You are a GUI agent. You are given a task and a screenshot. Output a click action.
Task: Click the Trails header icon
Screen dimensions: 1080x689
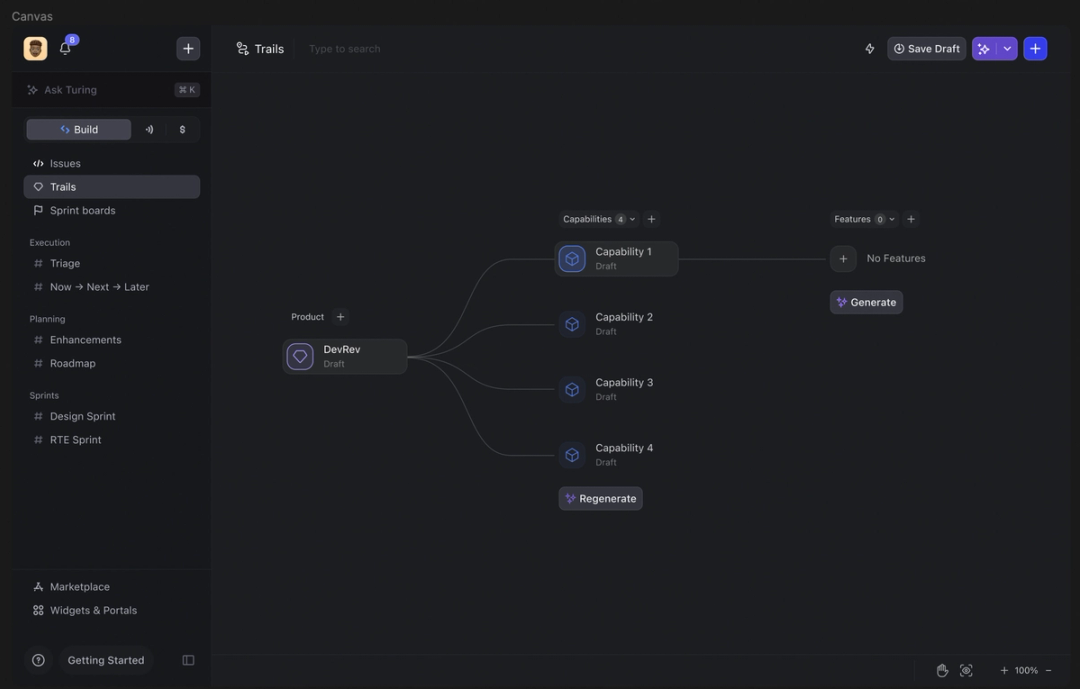[x=242, y=49]
